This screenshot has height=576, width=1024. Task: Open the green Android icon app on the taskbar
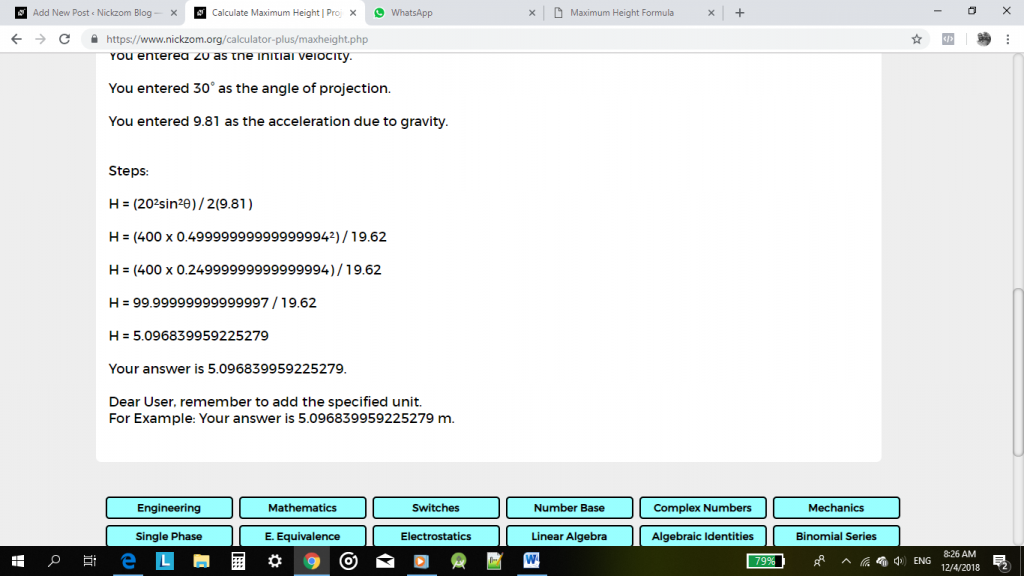(458, 561)
